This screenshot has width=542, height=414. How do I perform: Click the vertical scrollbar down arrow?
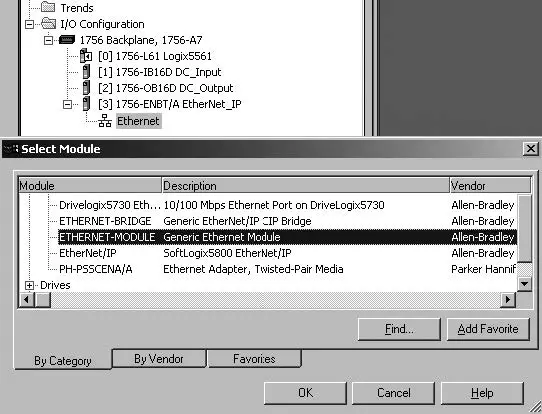524,284
